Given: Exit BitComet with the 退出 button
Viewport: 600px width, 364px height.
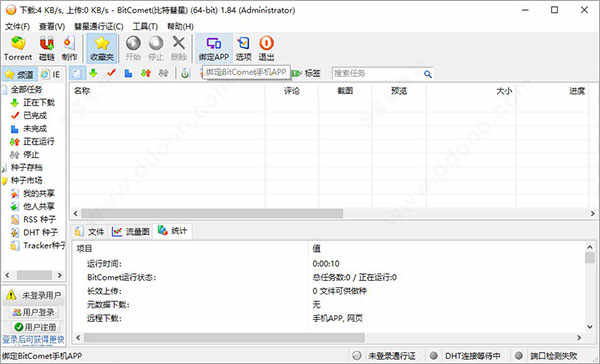Looking at the screenshot, I should click(x=266, y=48).
